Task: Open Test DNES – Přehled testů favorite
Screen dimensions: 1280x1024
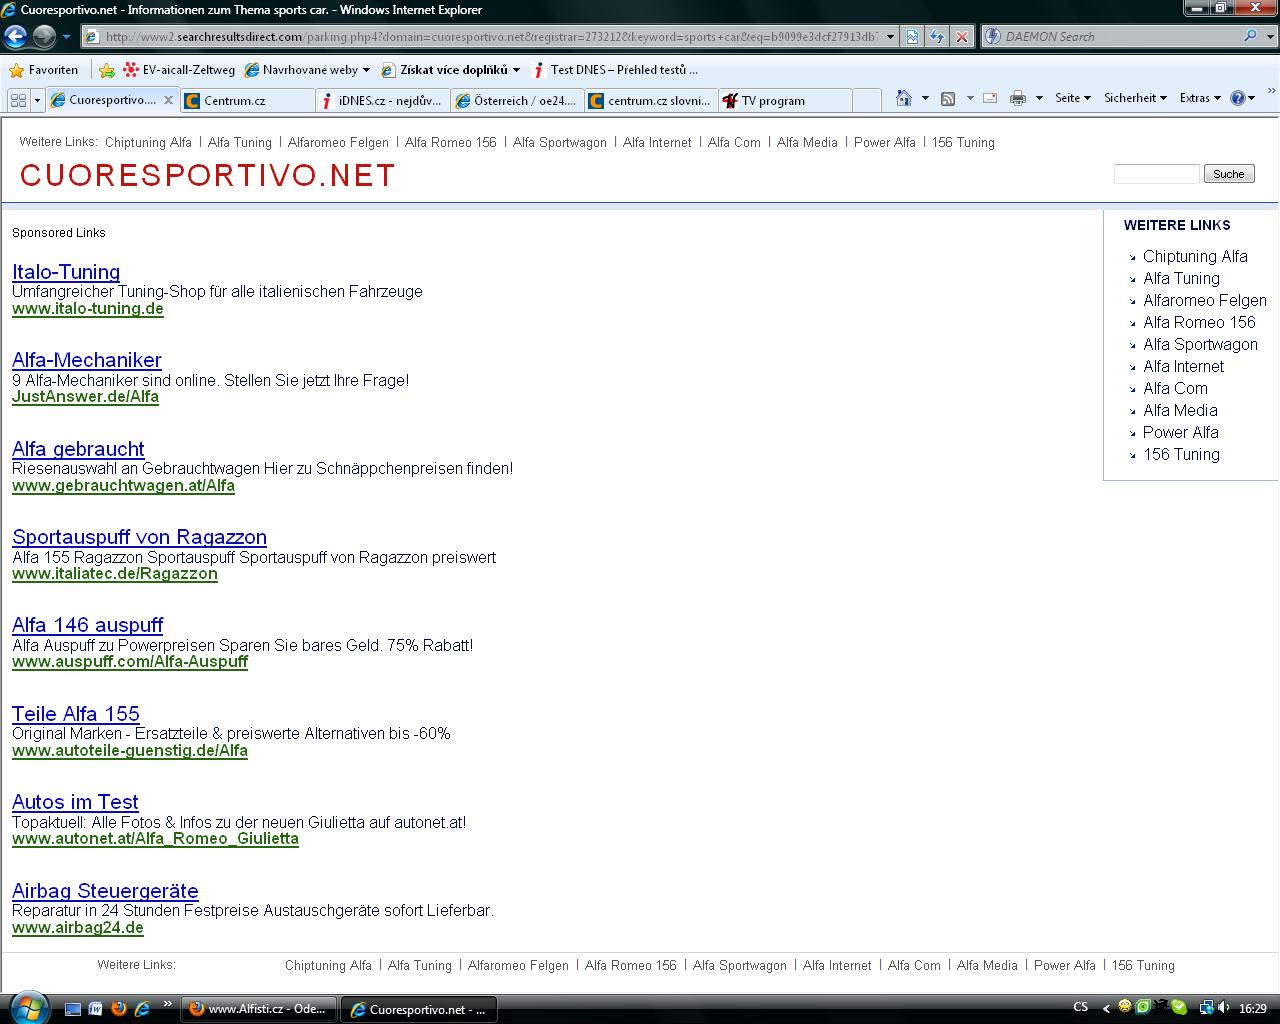Action: pyautogui.click(x=616, y=70)
